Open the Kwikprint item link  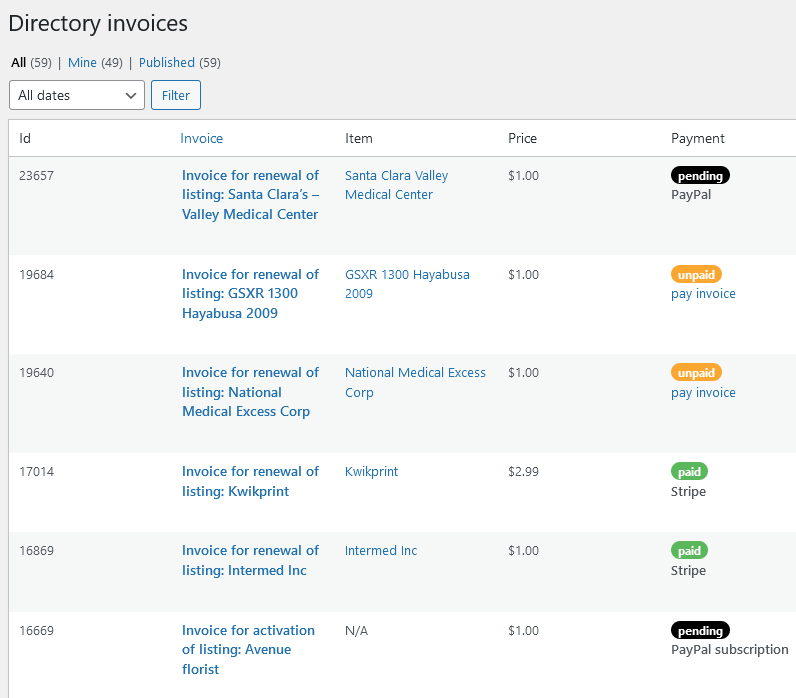coord(372,472)
